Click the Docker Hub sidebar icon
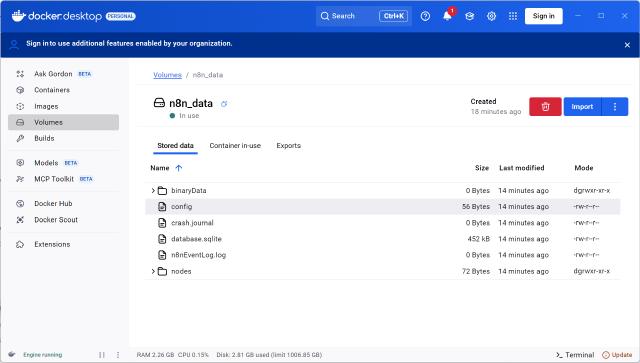The image size is (640, 363). point(20,203)
